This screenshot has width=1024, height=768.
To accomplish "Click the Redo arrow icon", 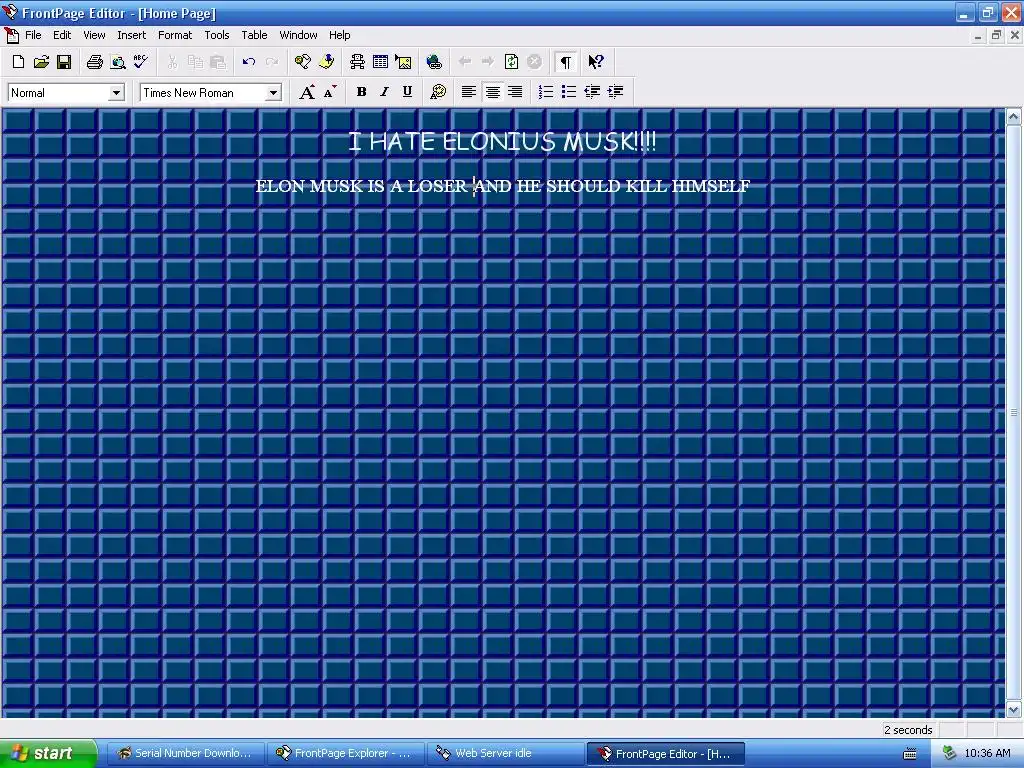I will pos(272,62).
